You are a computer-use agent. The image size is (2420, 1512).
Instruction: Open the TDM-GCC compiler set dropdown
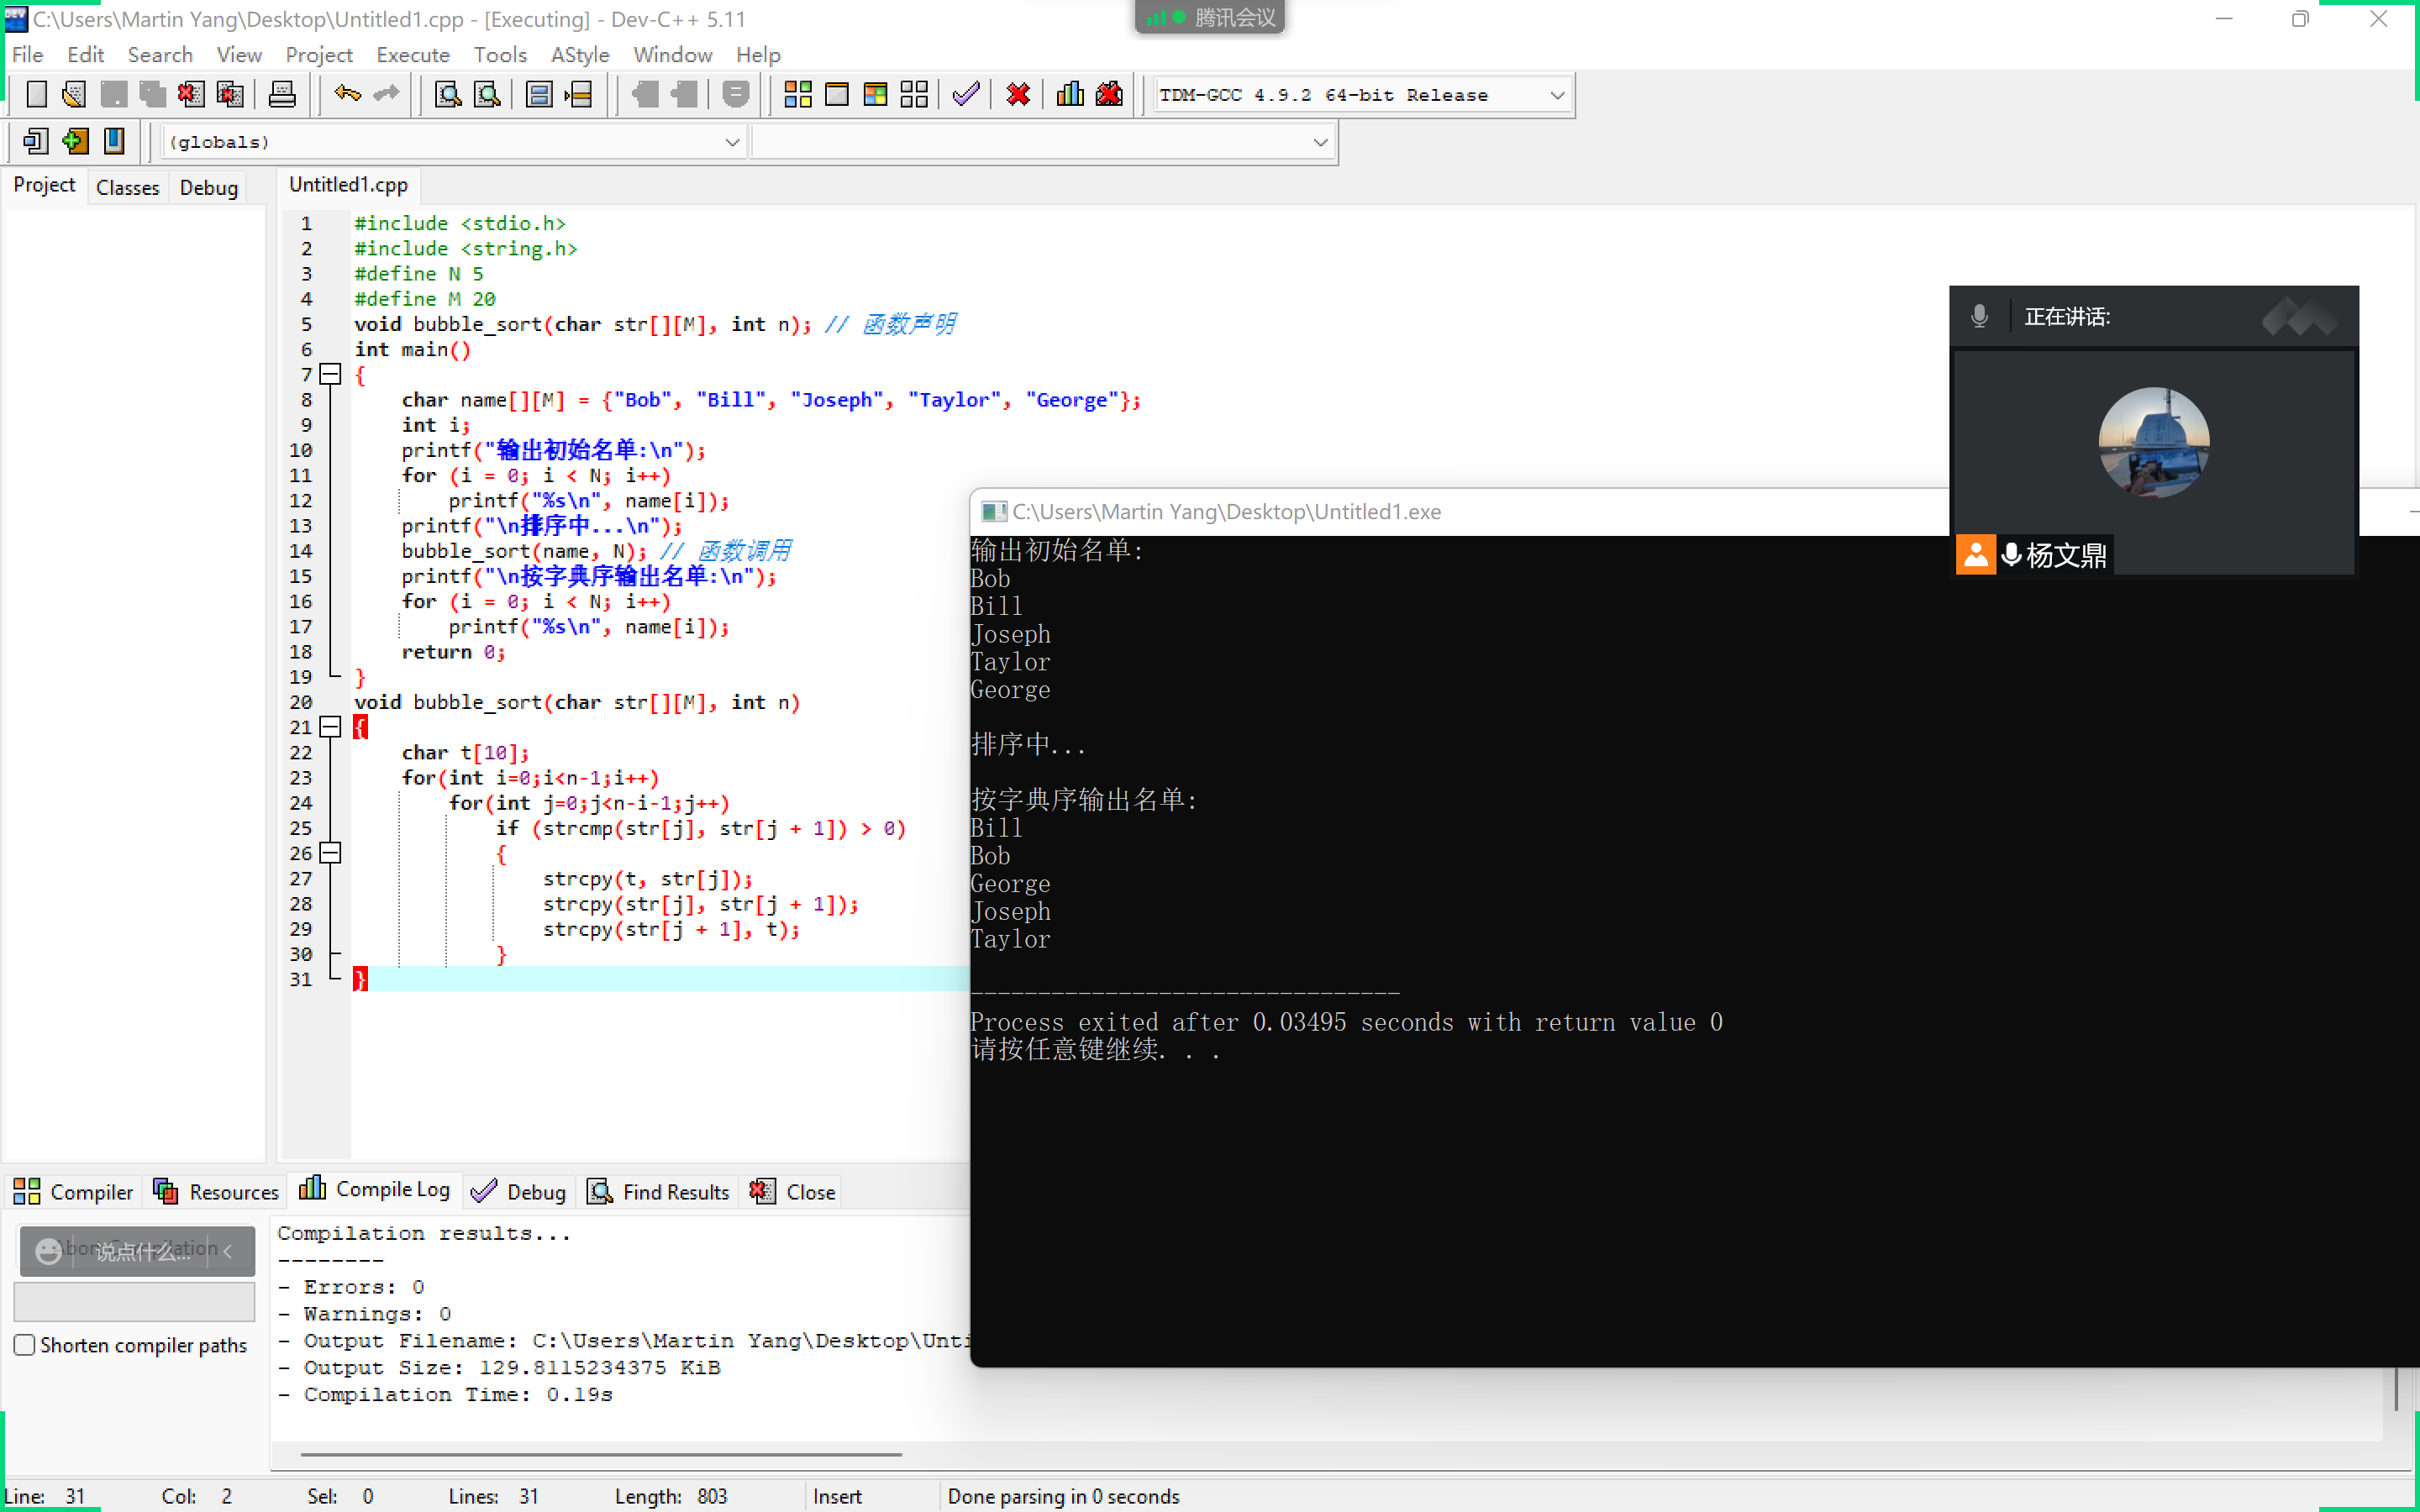coord(1556,96)
